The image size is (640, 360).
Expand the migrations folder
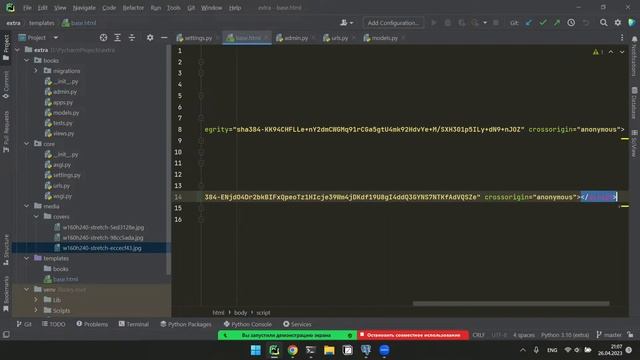pos(36,71)
